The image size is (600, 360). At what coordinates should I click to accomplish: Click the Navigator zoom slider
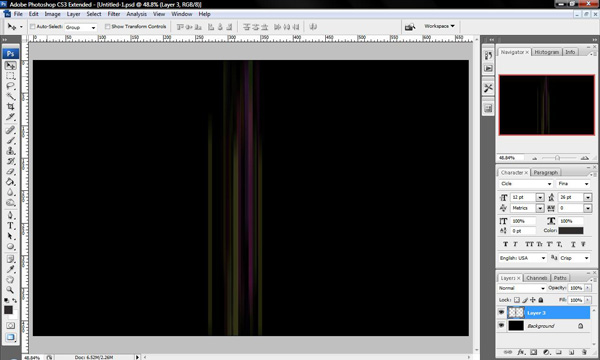(x=558, y=158)
